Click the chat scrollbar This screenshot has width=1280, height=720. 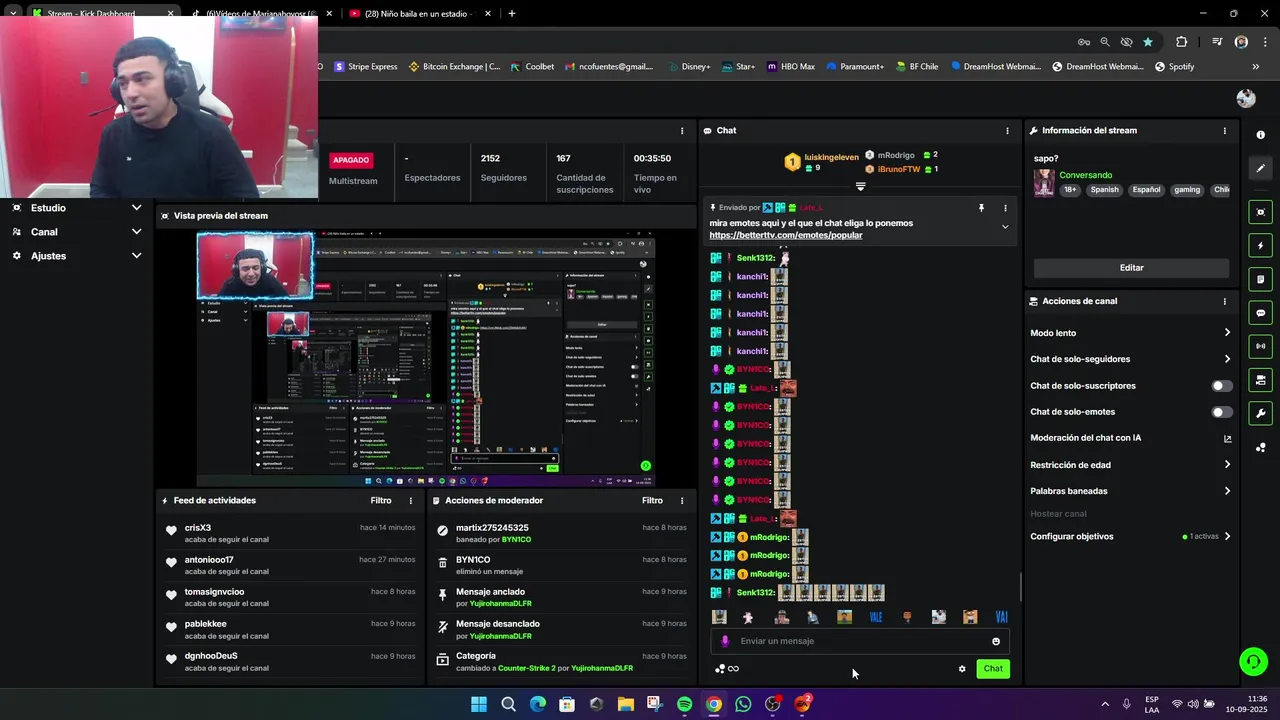point(1020,587)
